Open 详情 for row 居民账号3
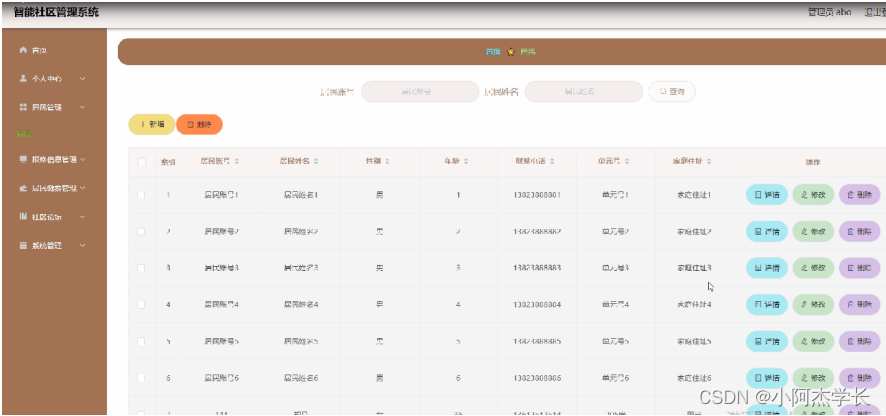This screenshot has height=416, width=886. tap(767, 268)
